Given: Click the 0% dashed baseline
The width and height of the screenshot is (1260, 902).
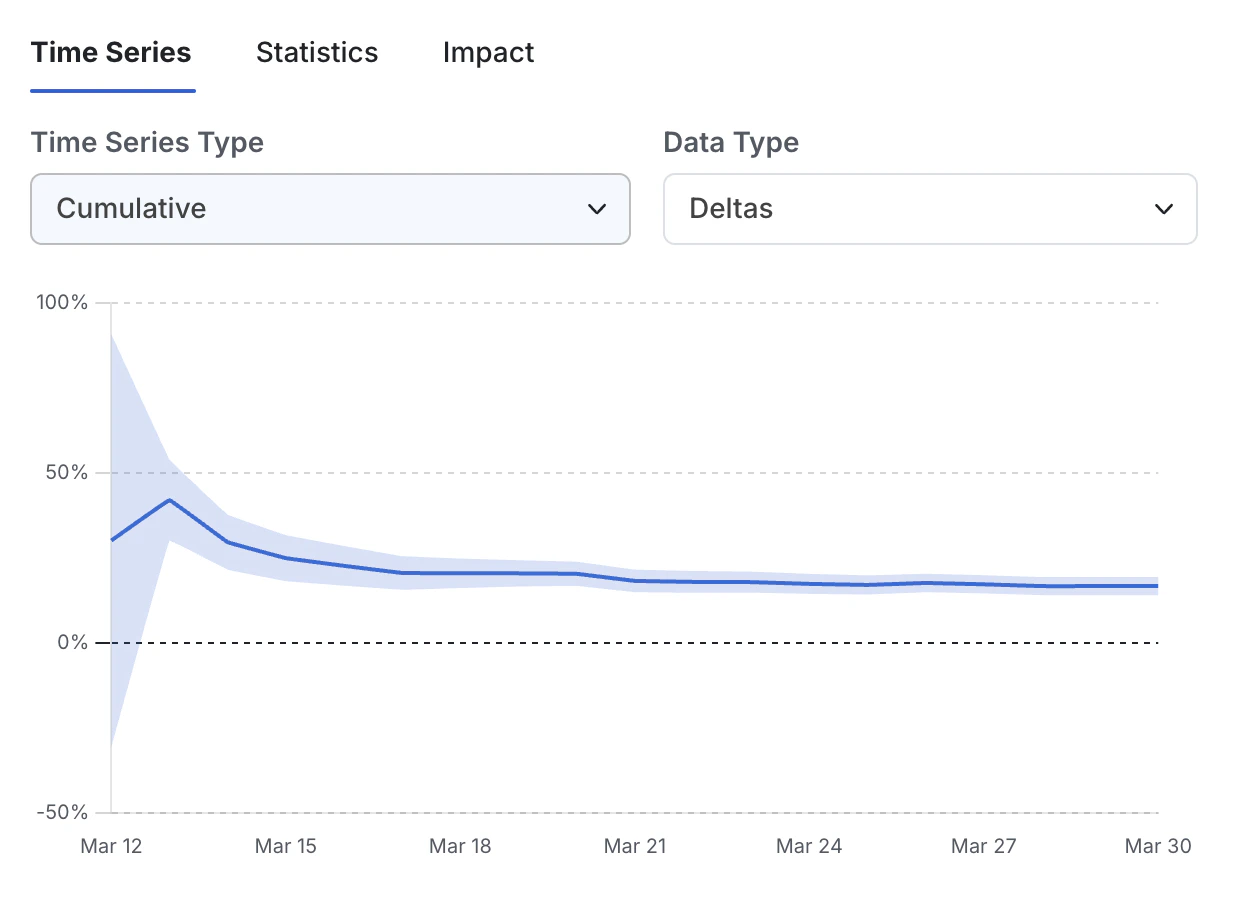Looking at the screenshot, I should point(630,643).
